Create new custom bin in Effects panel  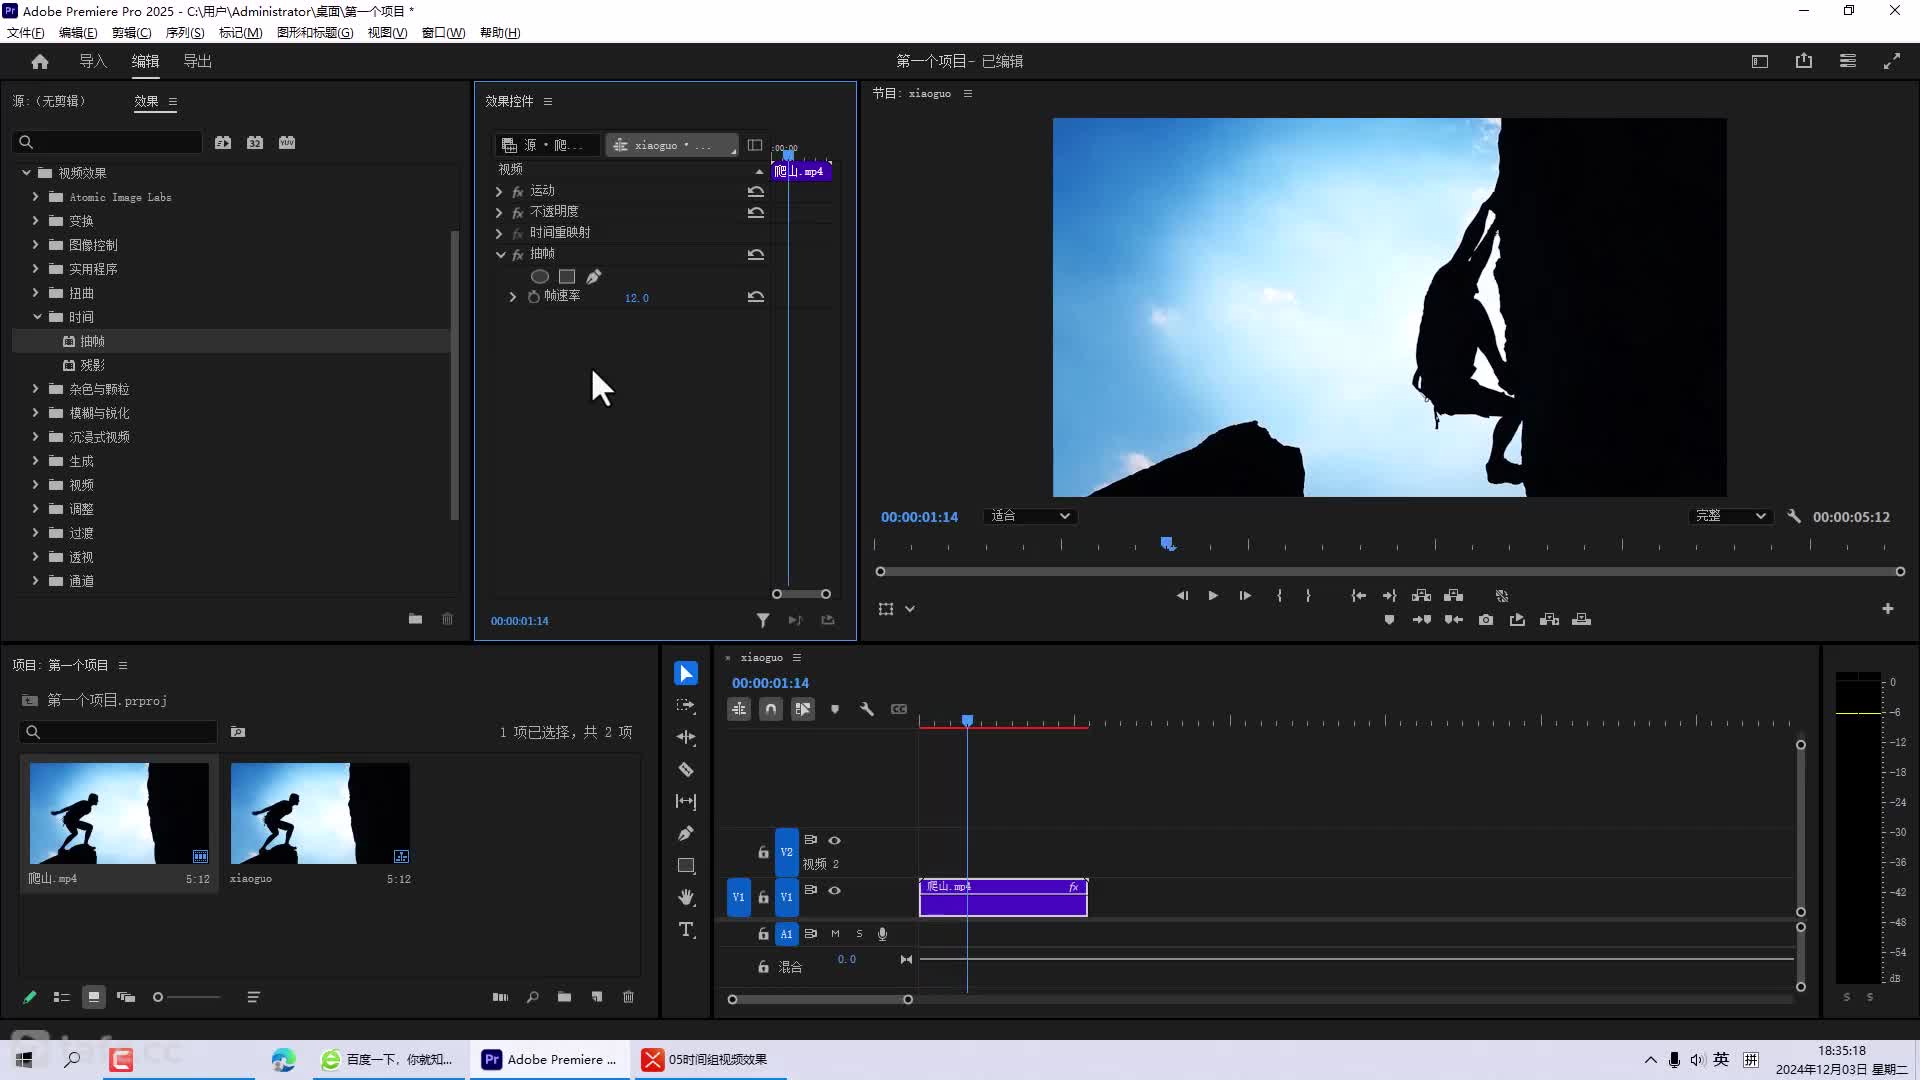point(415,619)
